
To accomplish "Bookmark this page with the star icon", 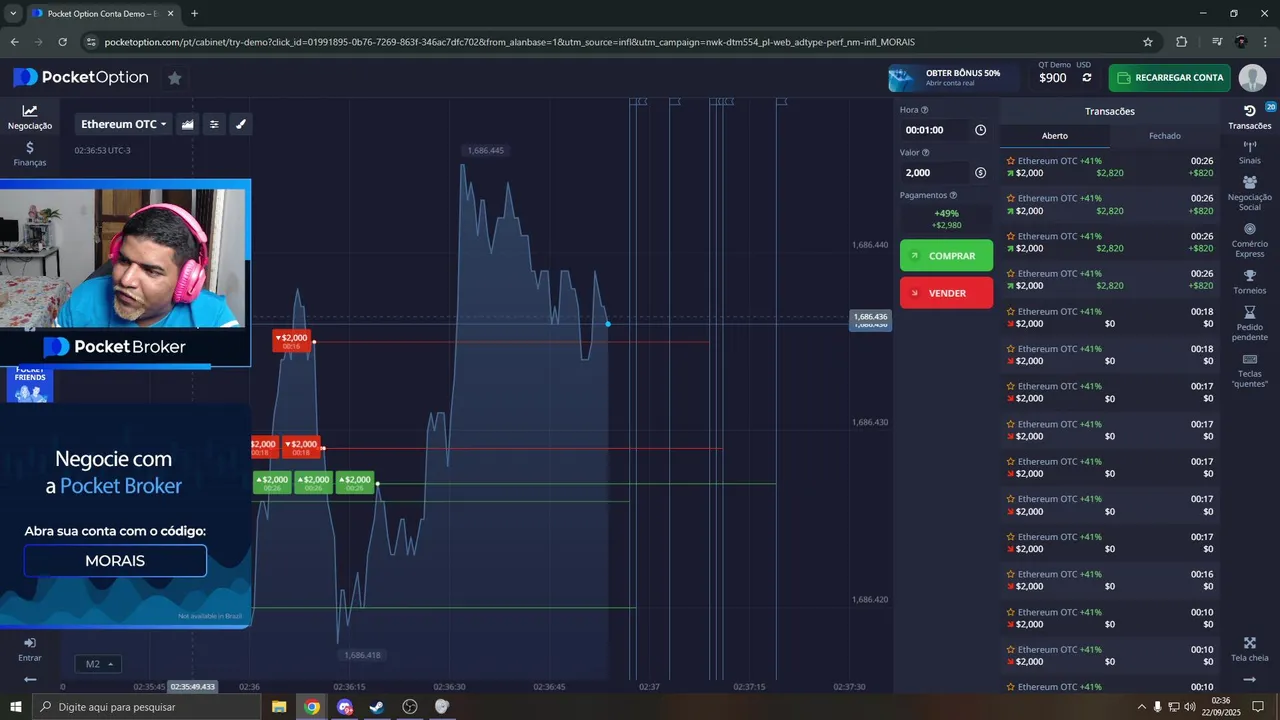I will [1148, 42].
